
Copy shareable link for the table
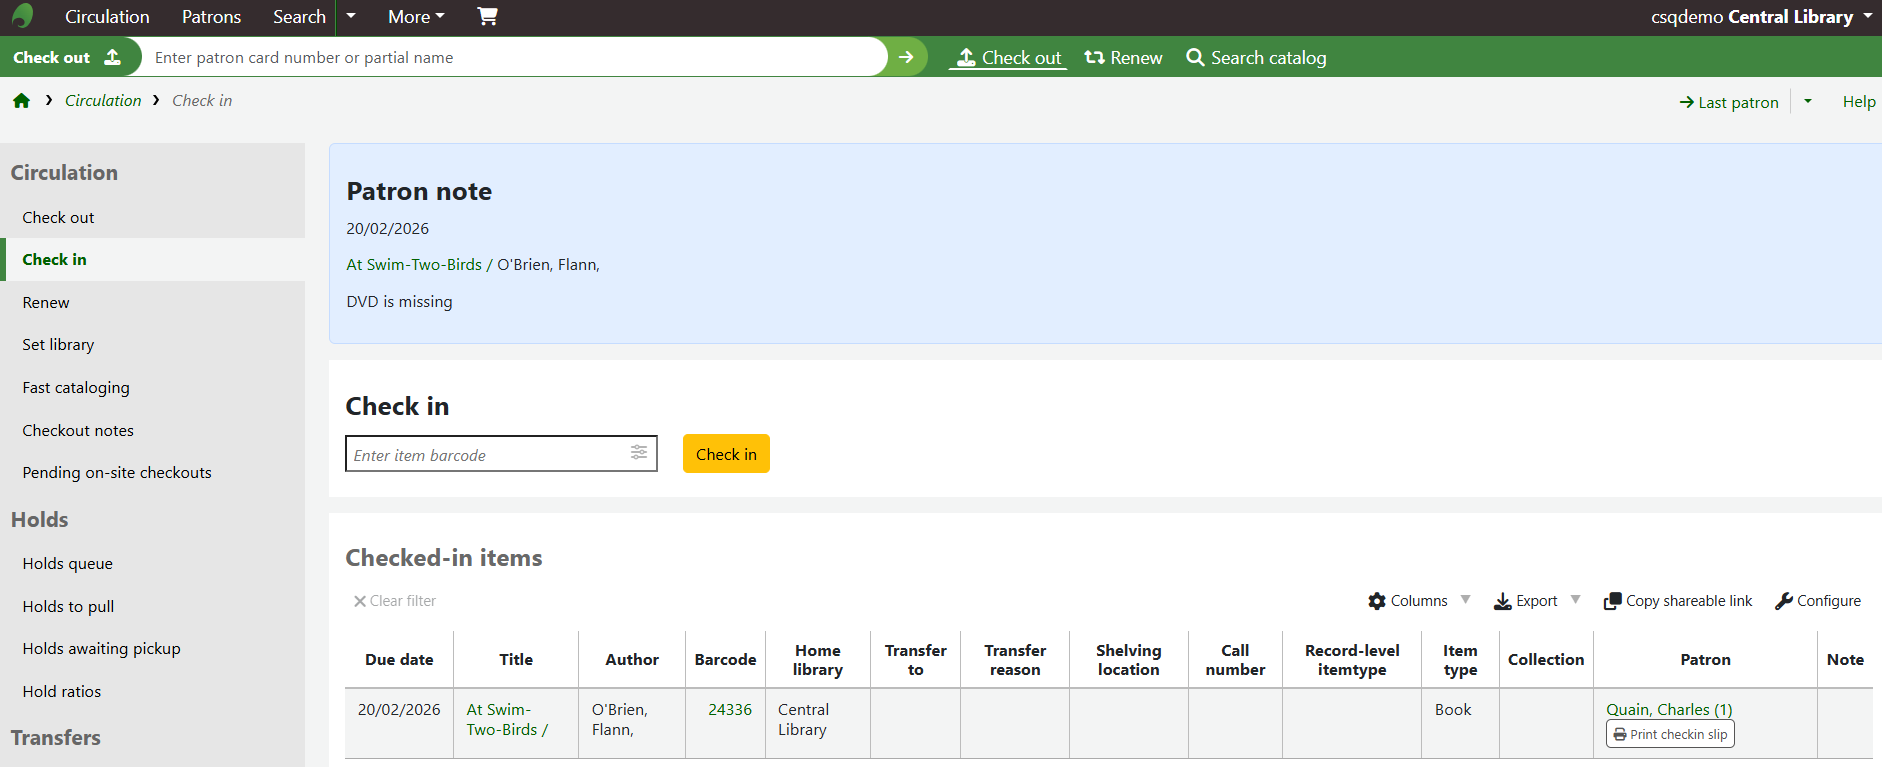[1678, 601]
